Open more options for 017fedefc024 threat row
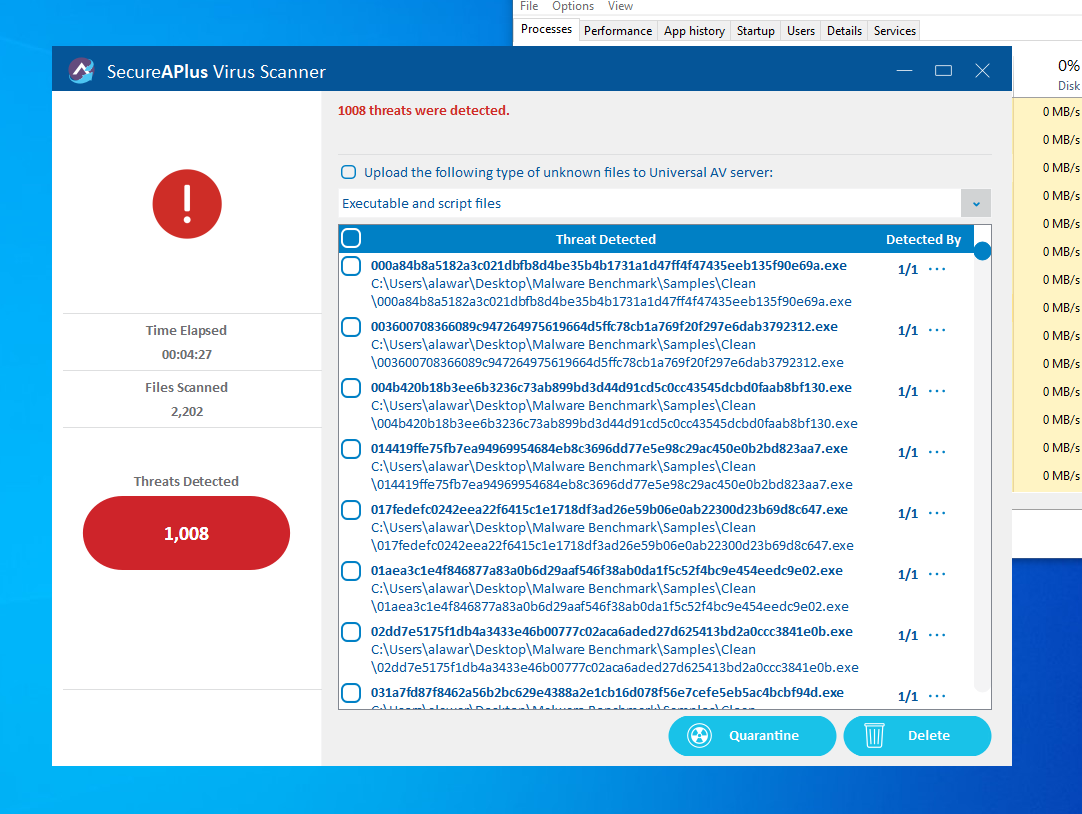 coord(937,513)
